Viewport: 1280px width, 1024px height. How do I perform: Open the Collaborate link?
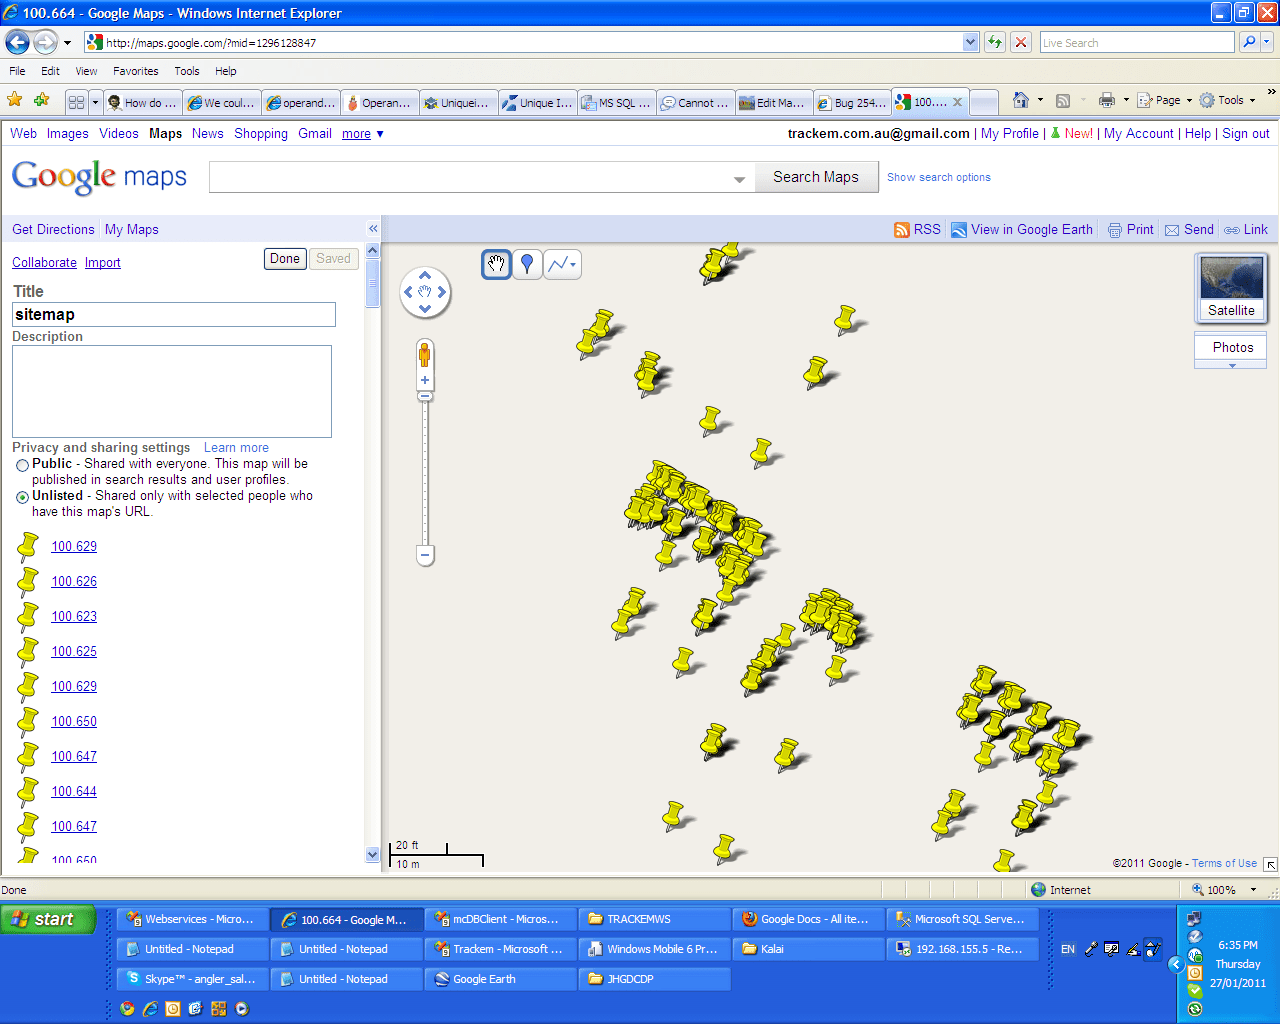(44, 262)
